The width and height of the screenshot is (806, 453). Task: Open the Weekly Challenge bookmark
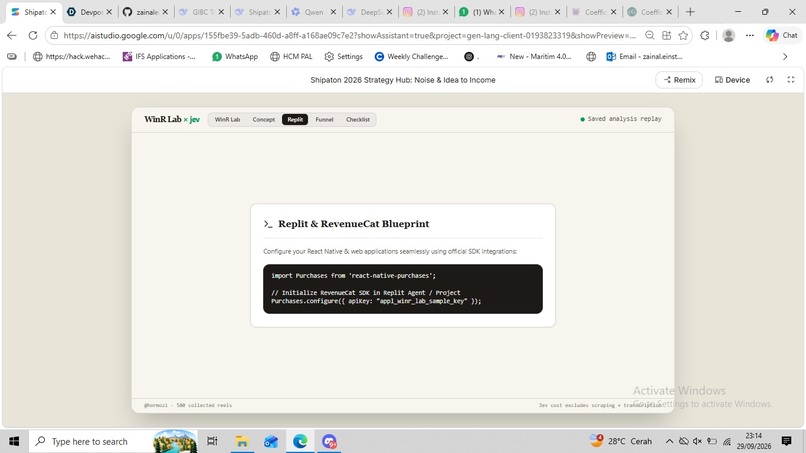411,57
